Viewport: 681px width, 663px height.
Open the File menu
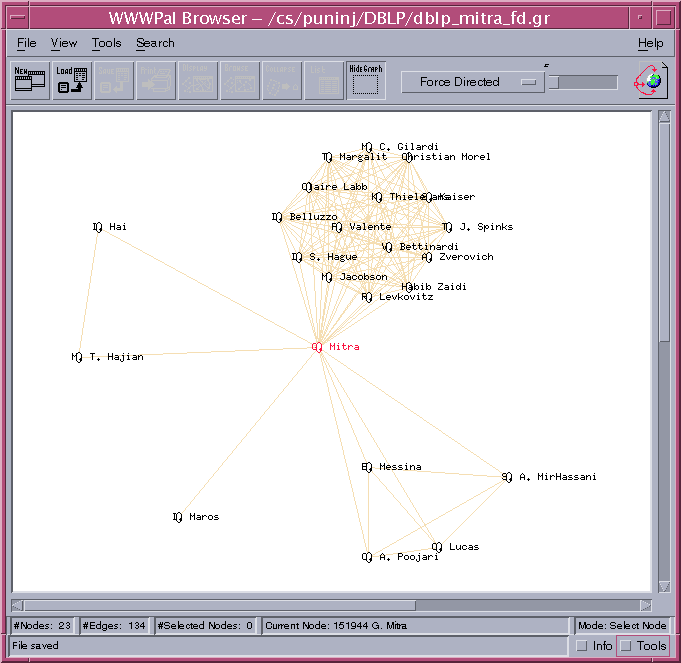[x=26, y=43]
